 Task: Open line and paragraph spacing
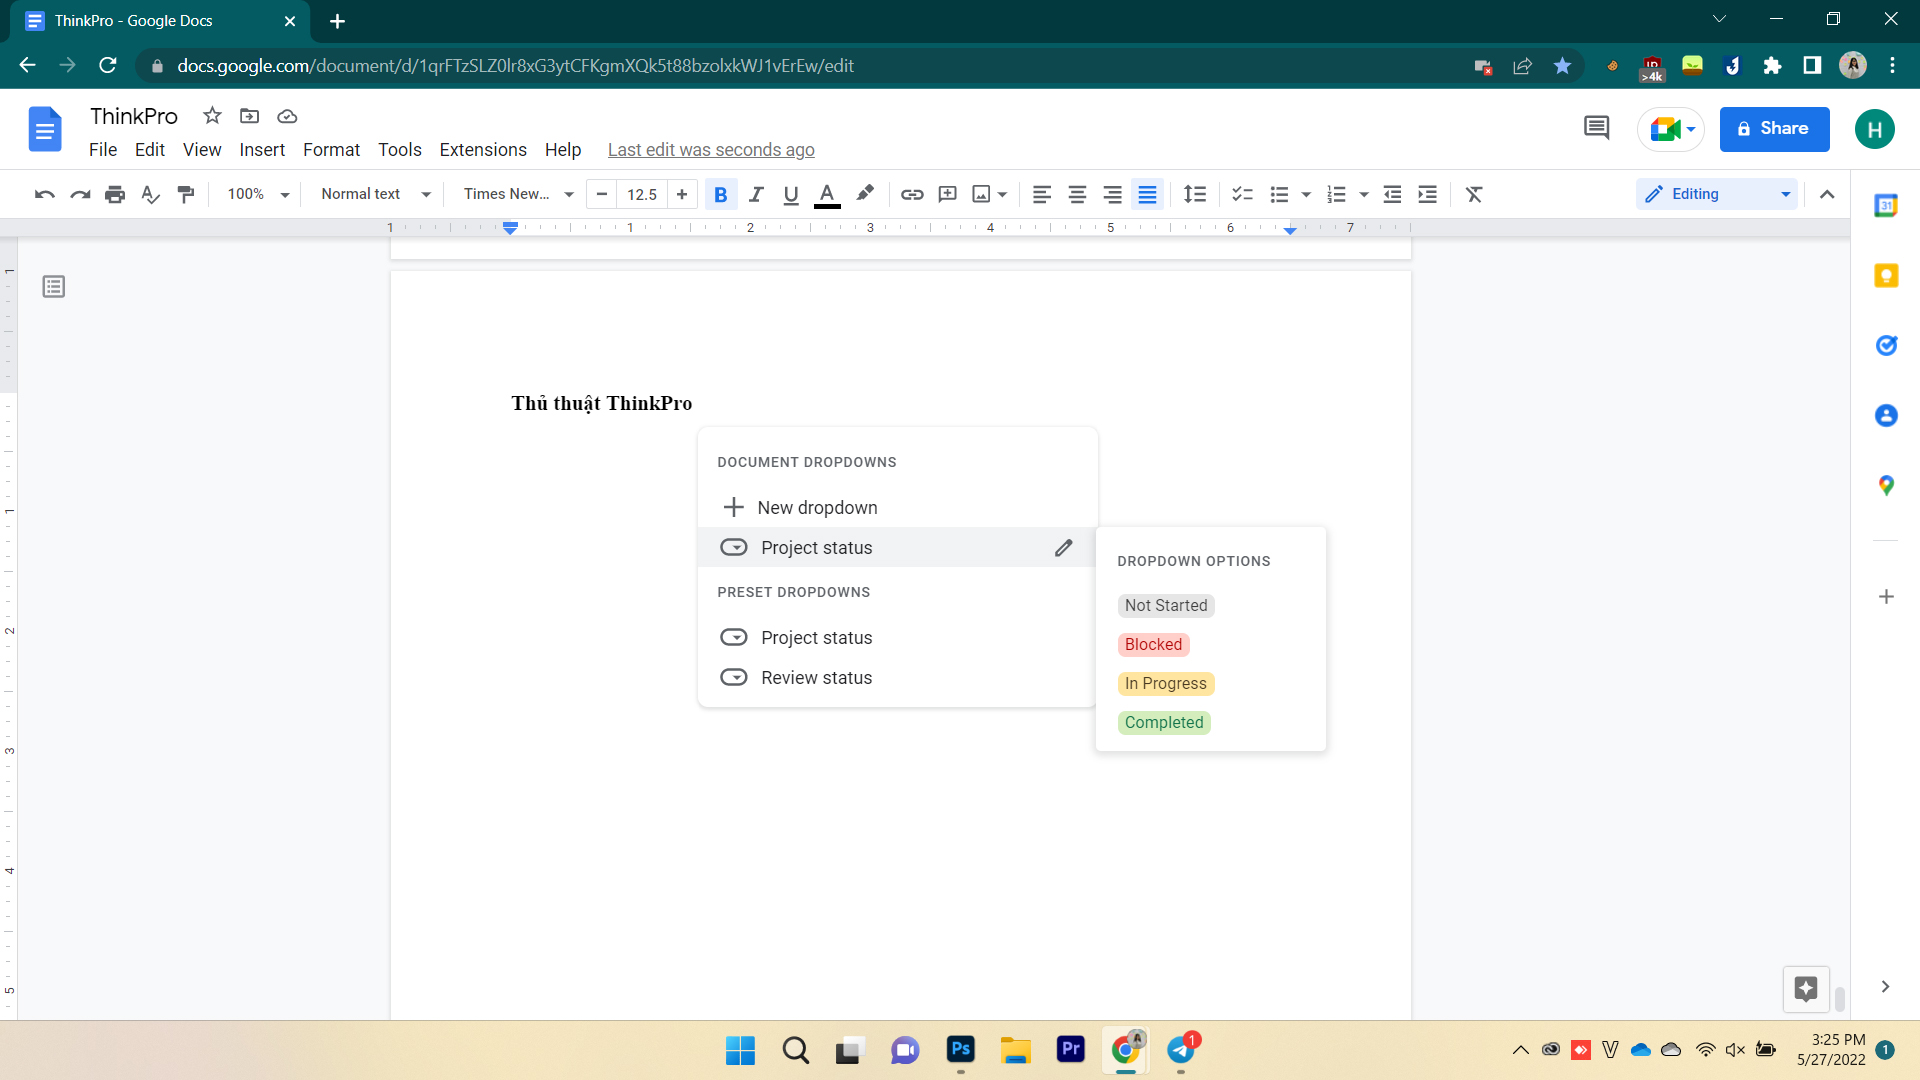1195,194
